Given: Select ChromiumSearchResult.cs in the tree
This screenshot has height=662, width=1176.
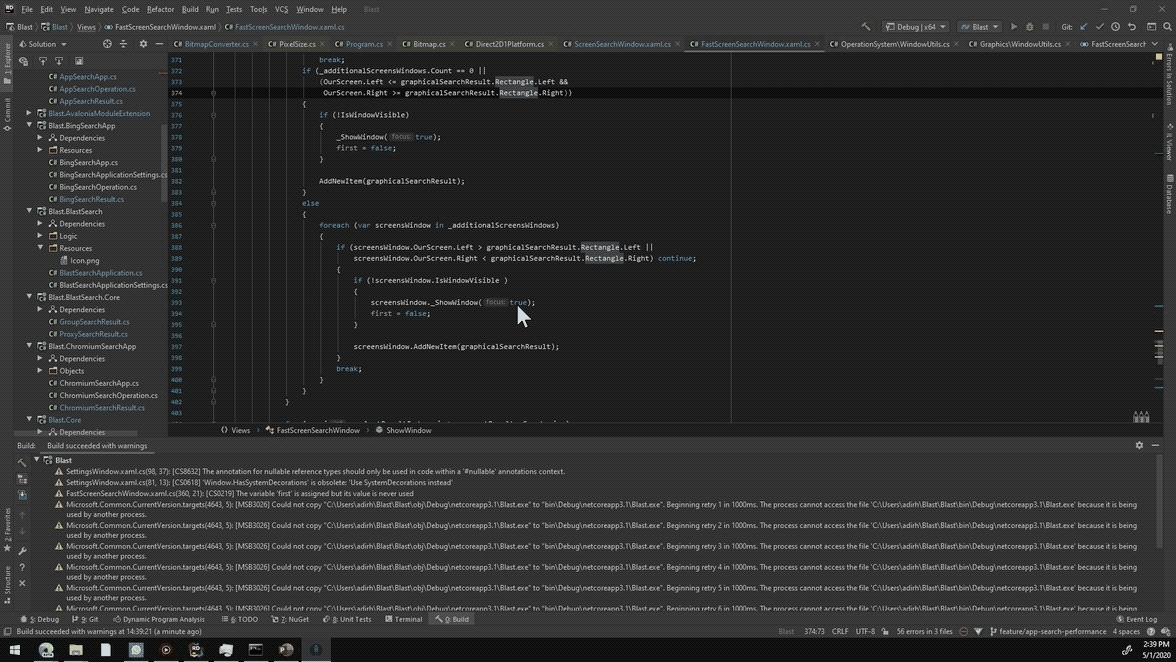Looking at the screenshot, I should [x=102, y=408].
